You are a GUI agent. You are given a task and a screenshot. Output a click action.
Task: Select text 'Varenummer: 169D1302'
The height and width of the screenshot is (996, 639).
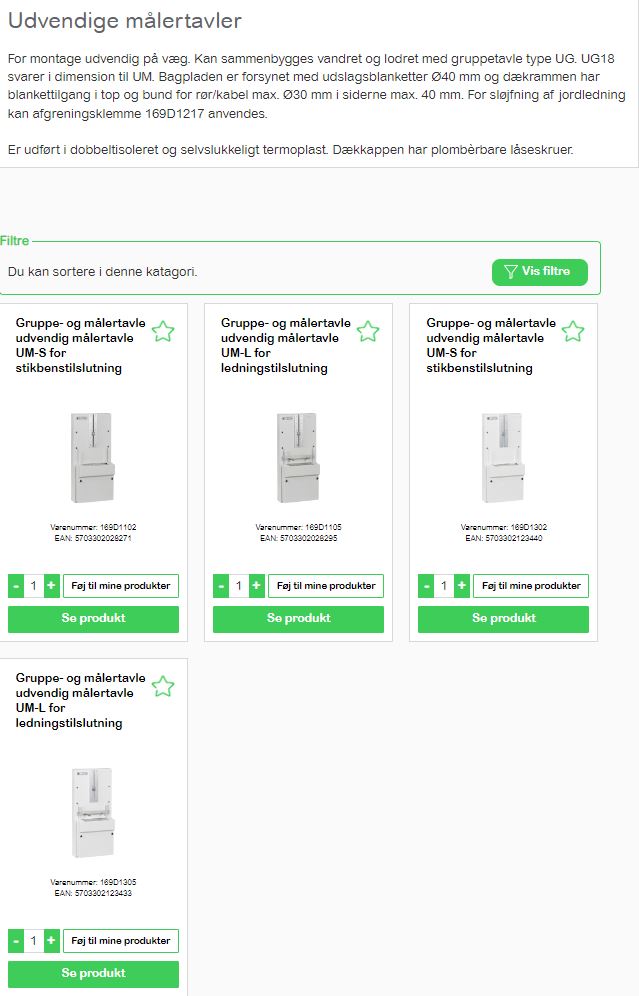click(503, 527)
